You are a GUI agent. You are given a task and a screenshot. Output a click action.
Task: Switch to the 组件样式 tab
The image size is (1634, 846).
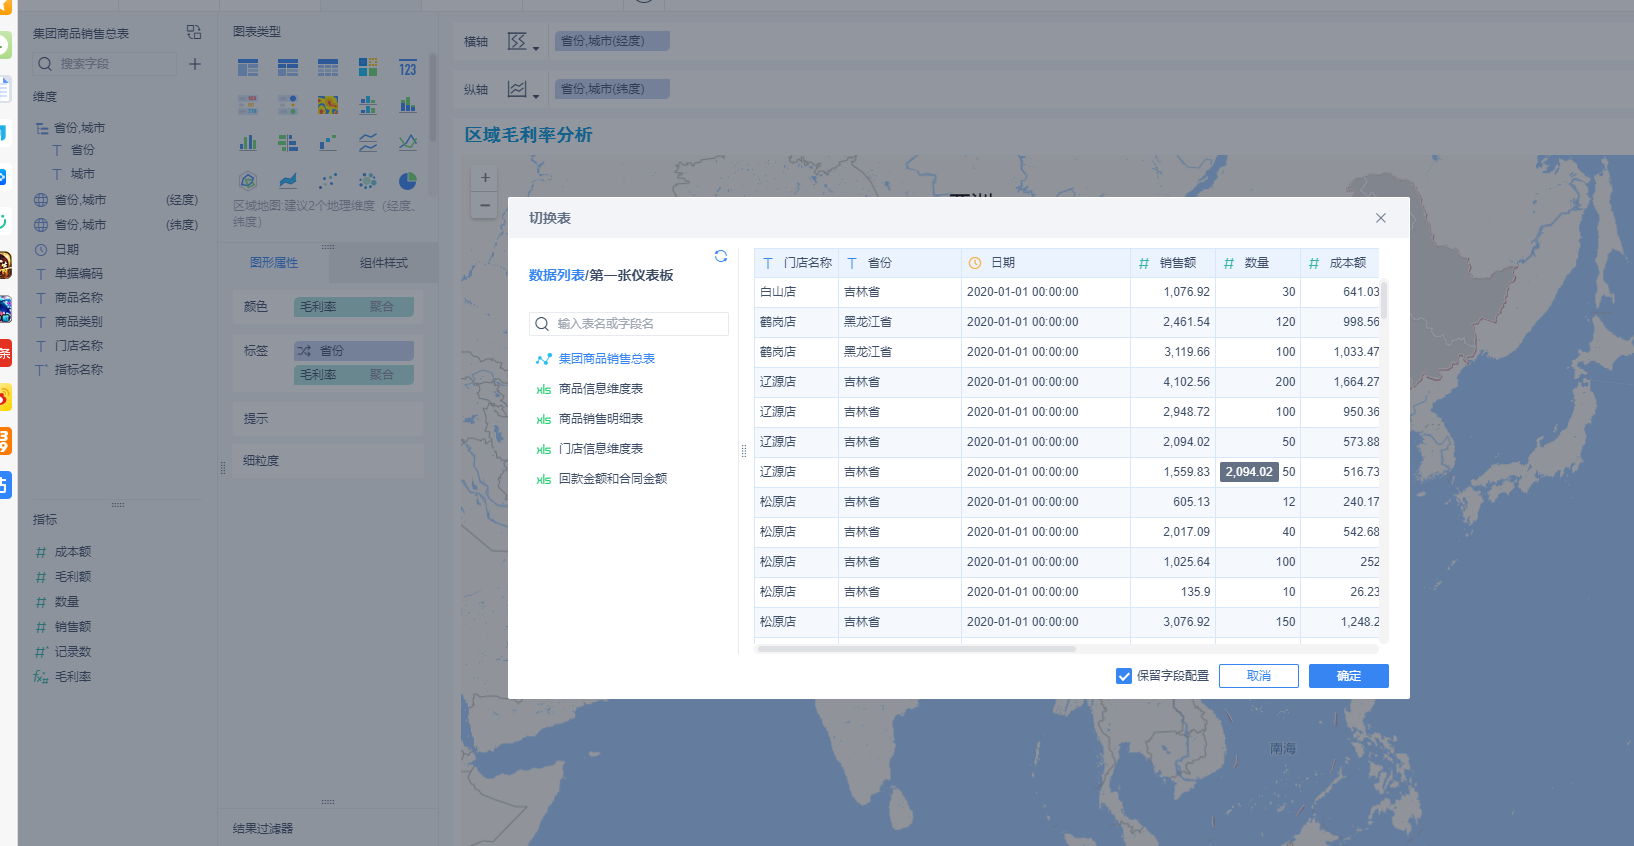click(x=384, y=263)
